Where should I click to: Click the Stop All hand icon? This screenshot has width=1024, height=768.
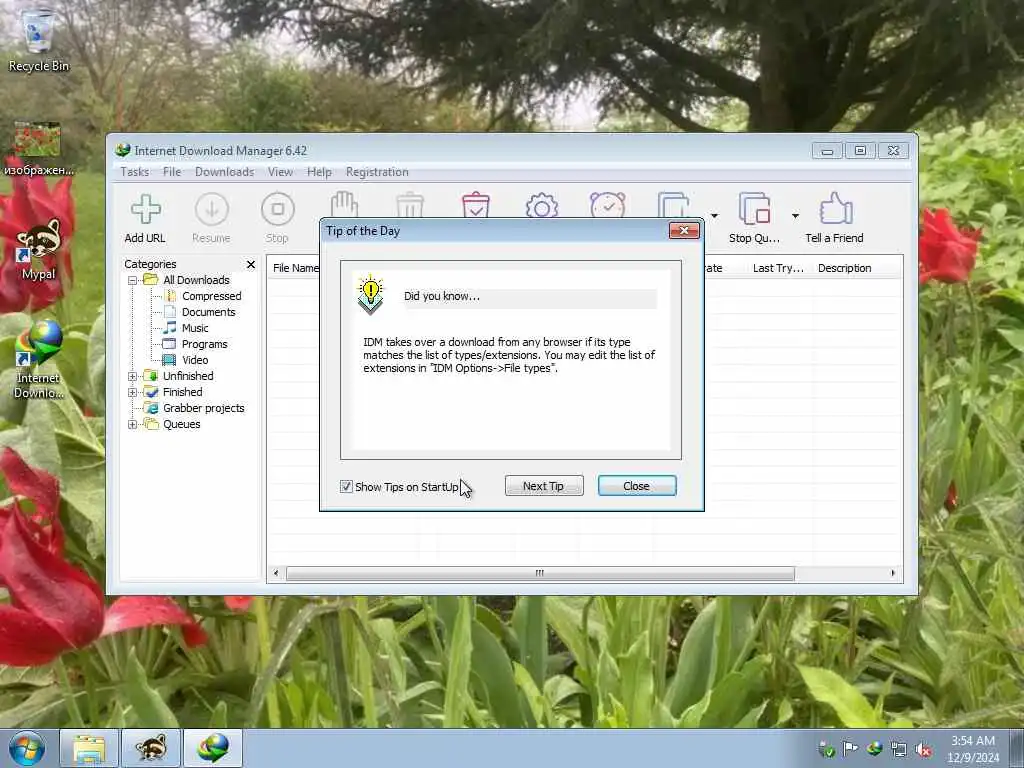pos(344,204)
